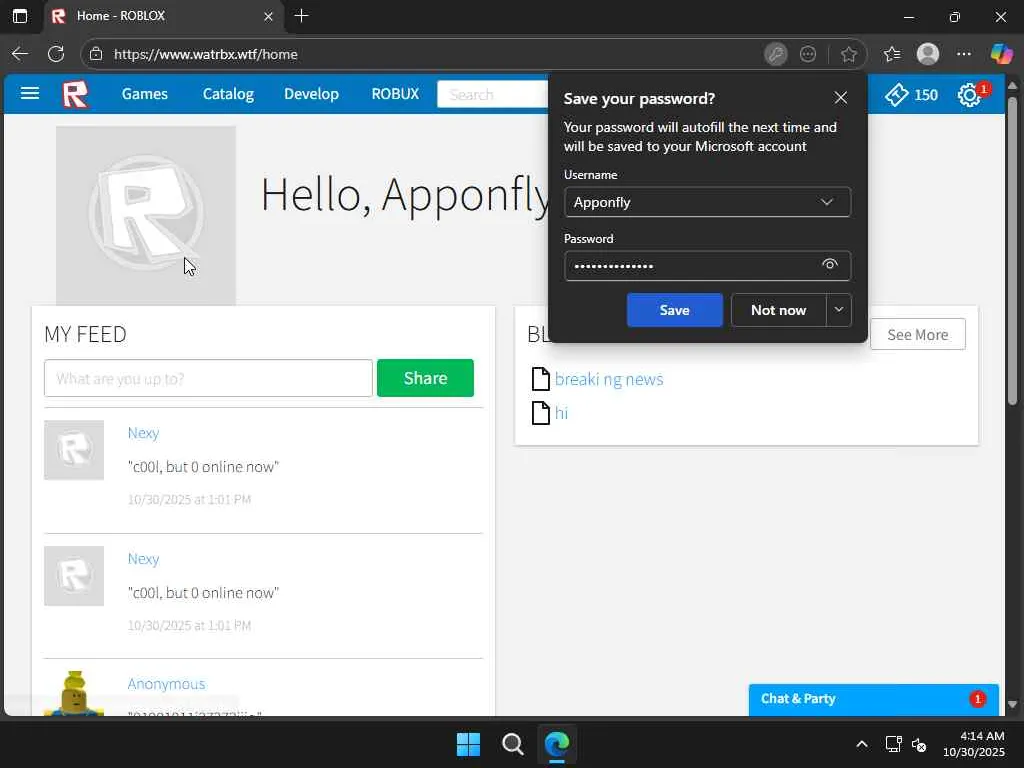1024x768 pixels.
Task: Add this page to favorites star
Action: click(848, 54)
